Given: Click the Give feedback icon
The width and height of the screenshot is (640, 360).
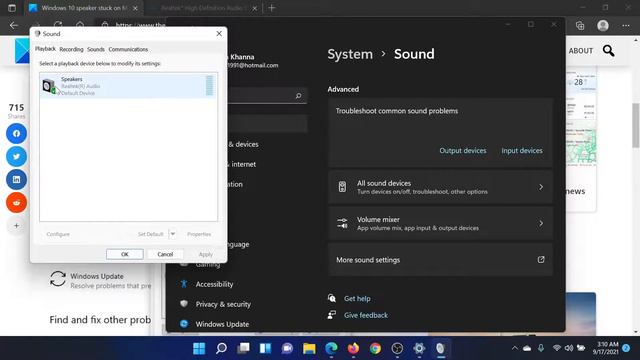Looking at the screenshot, I should tap(332, 315).
